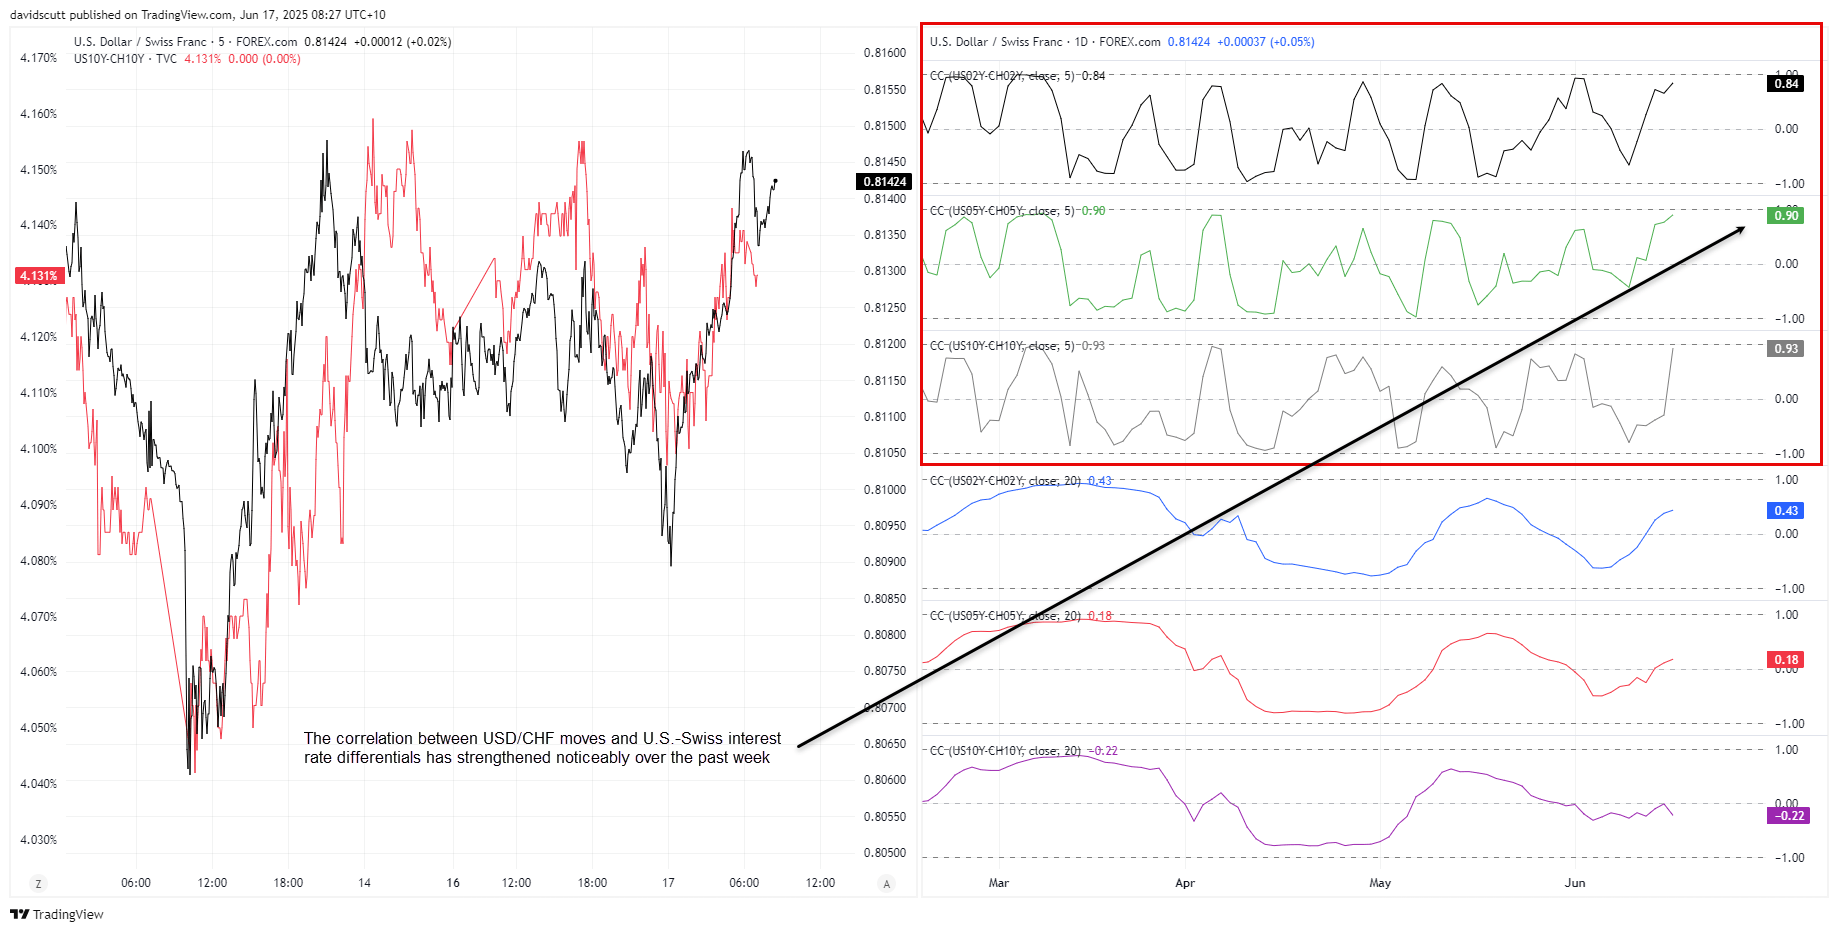This screenshot has height=932, width=1838.
Task: Click the 4.170% yield axis label
Action: (39, 58)
